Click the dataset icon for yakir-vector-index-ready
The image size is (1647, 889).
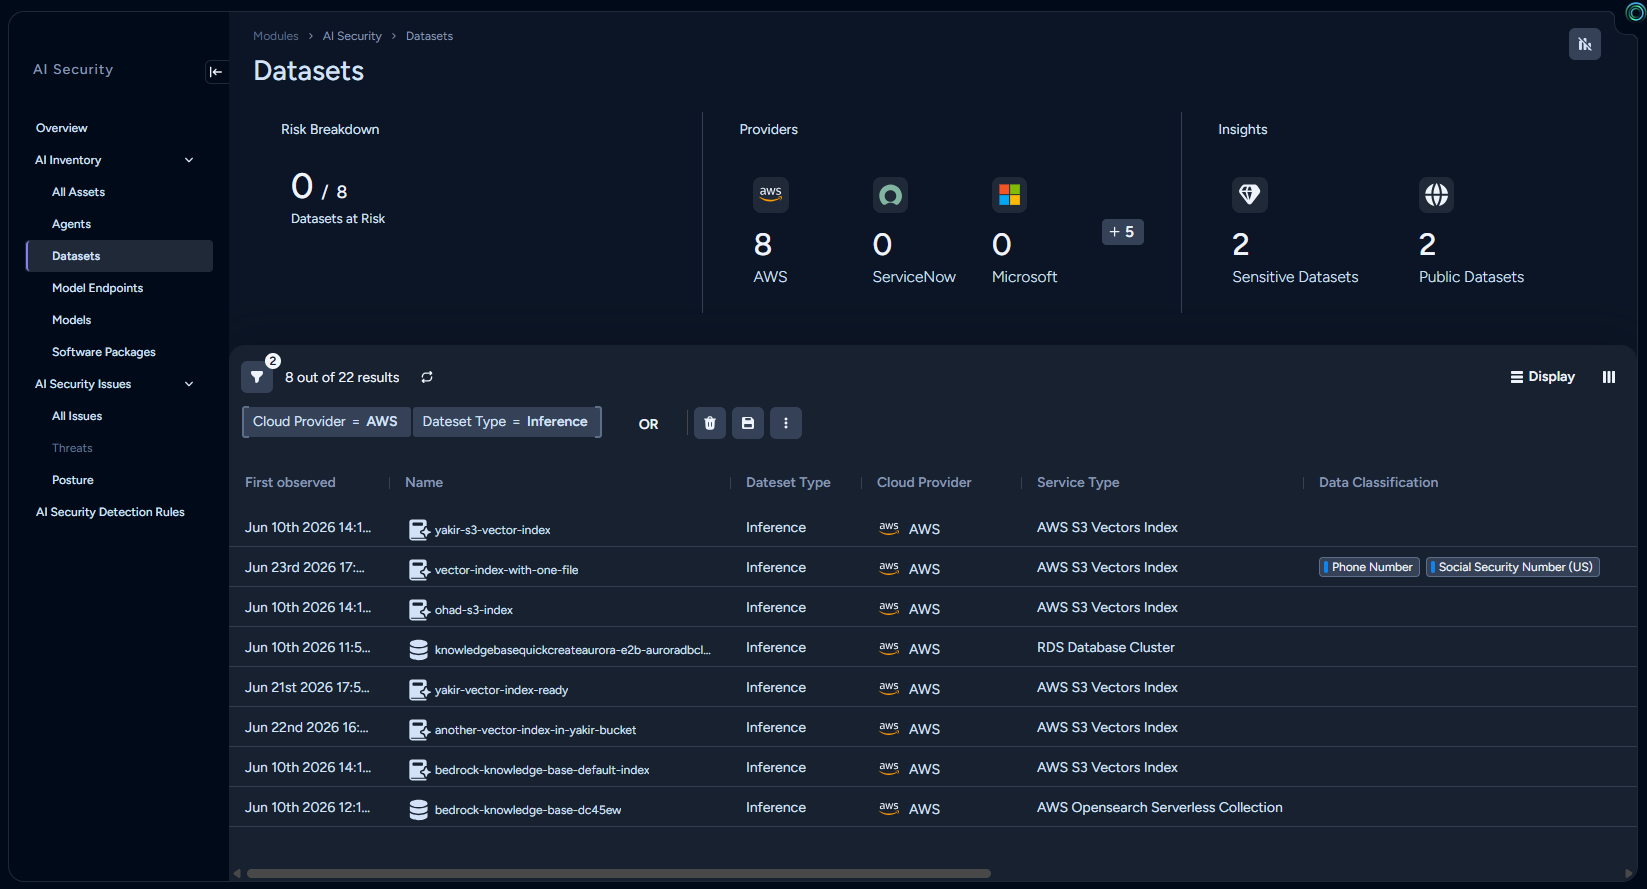pyautogui.click(x=419, y=690)
